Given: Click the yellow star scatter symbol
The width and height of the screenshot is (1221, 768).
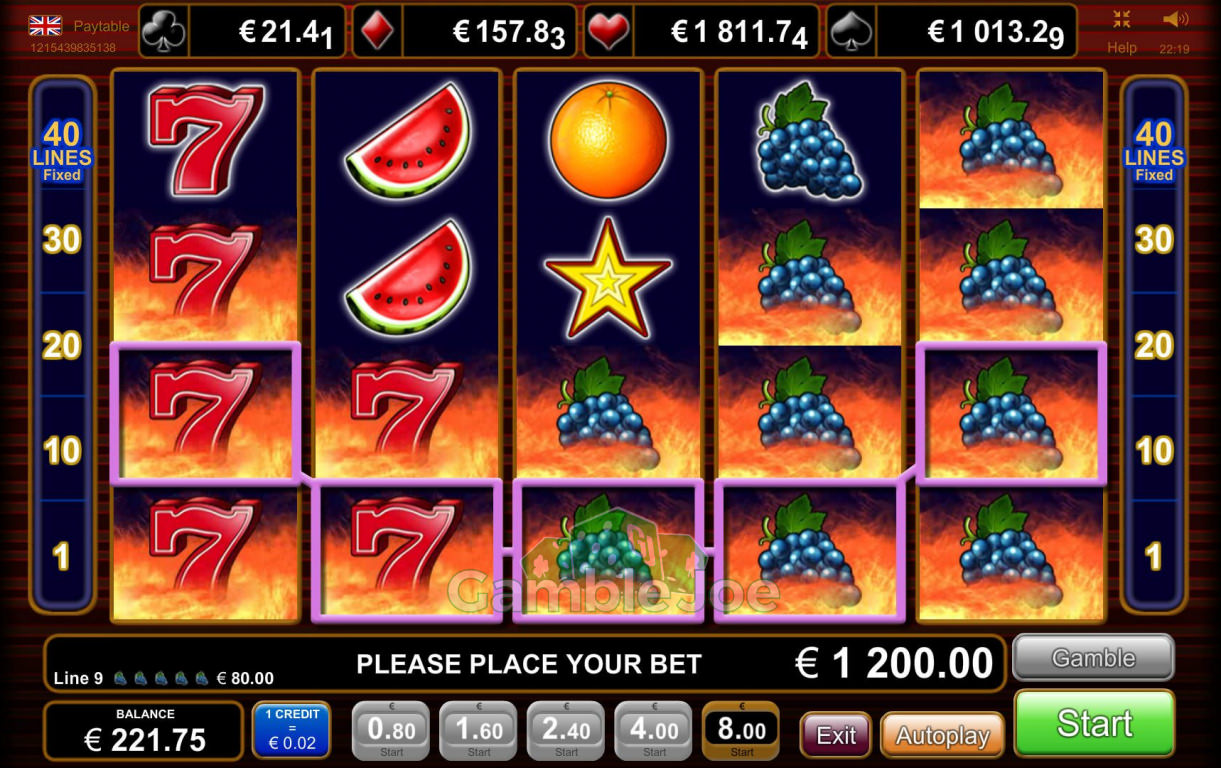Looking at the screenshot, I should click(x=608, y=278).
